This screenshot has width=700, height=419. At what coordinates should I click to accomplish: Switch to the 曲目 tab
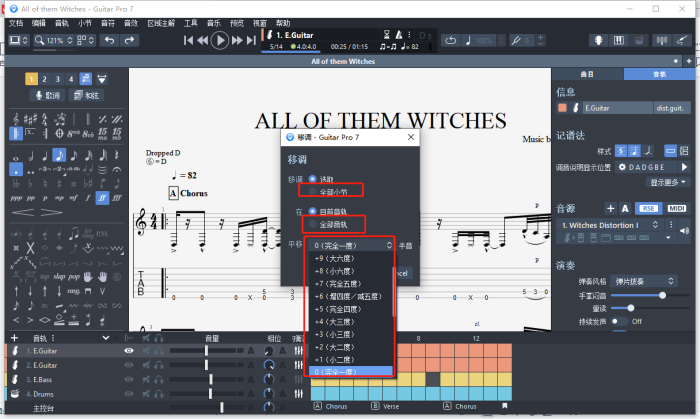586,75
